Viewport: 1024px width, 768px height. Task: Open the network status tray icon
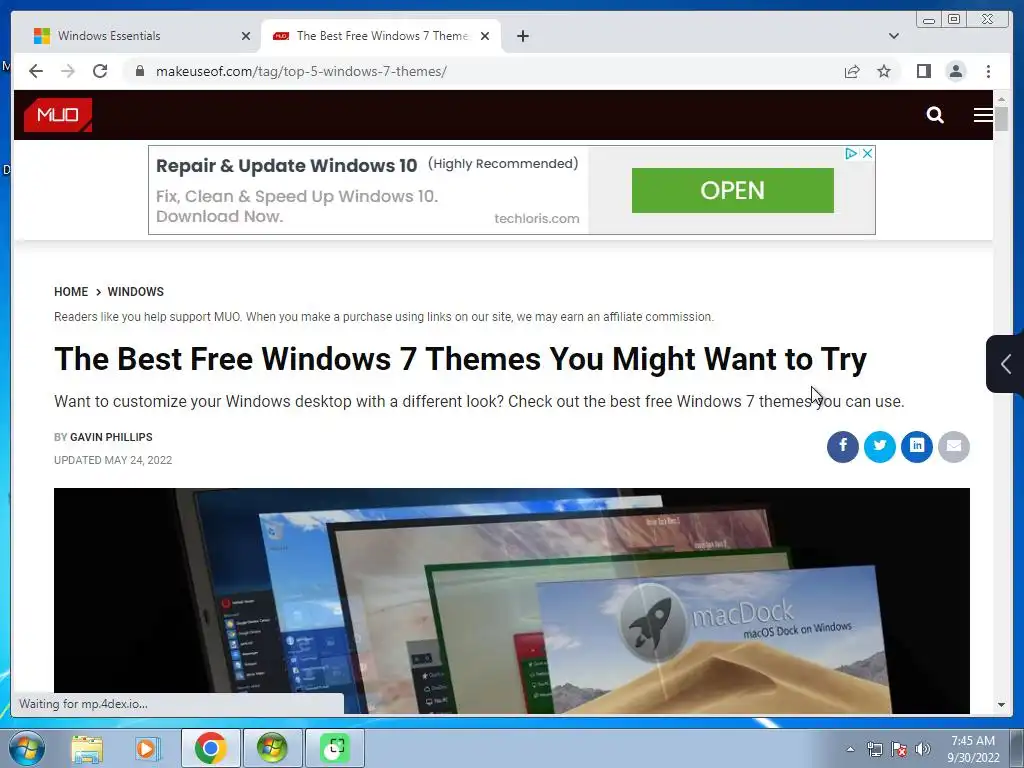click(x=874, y=749)
